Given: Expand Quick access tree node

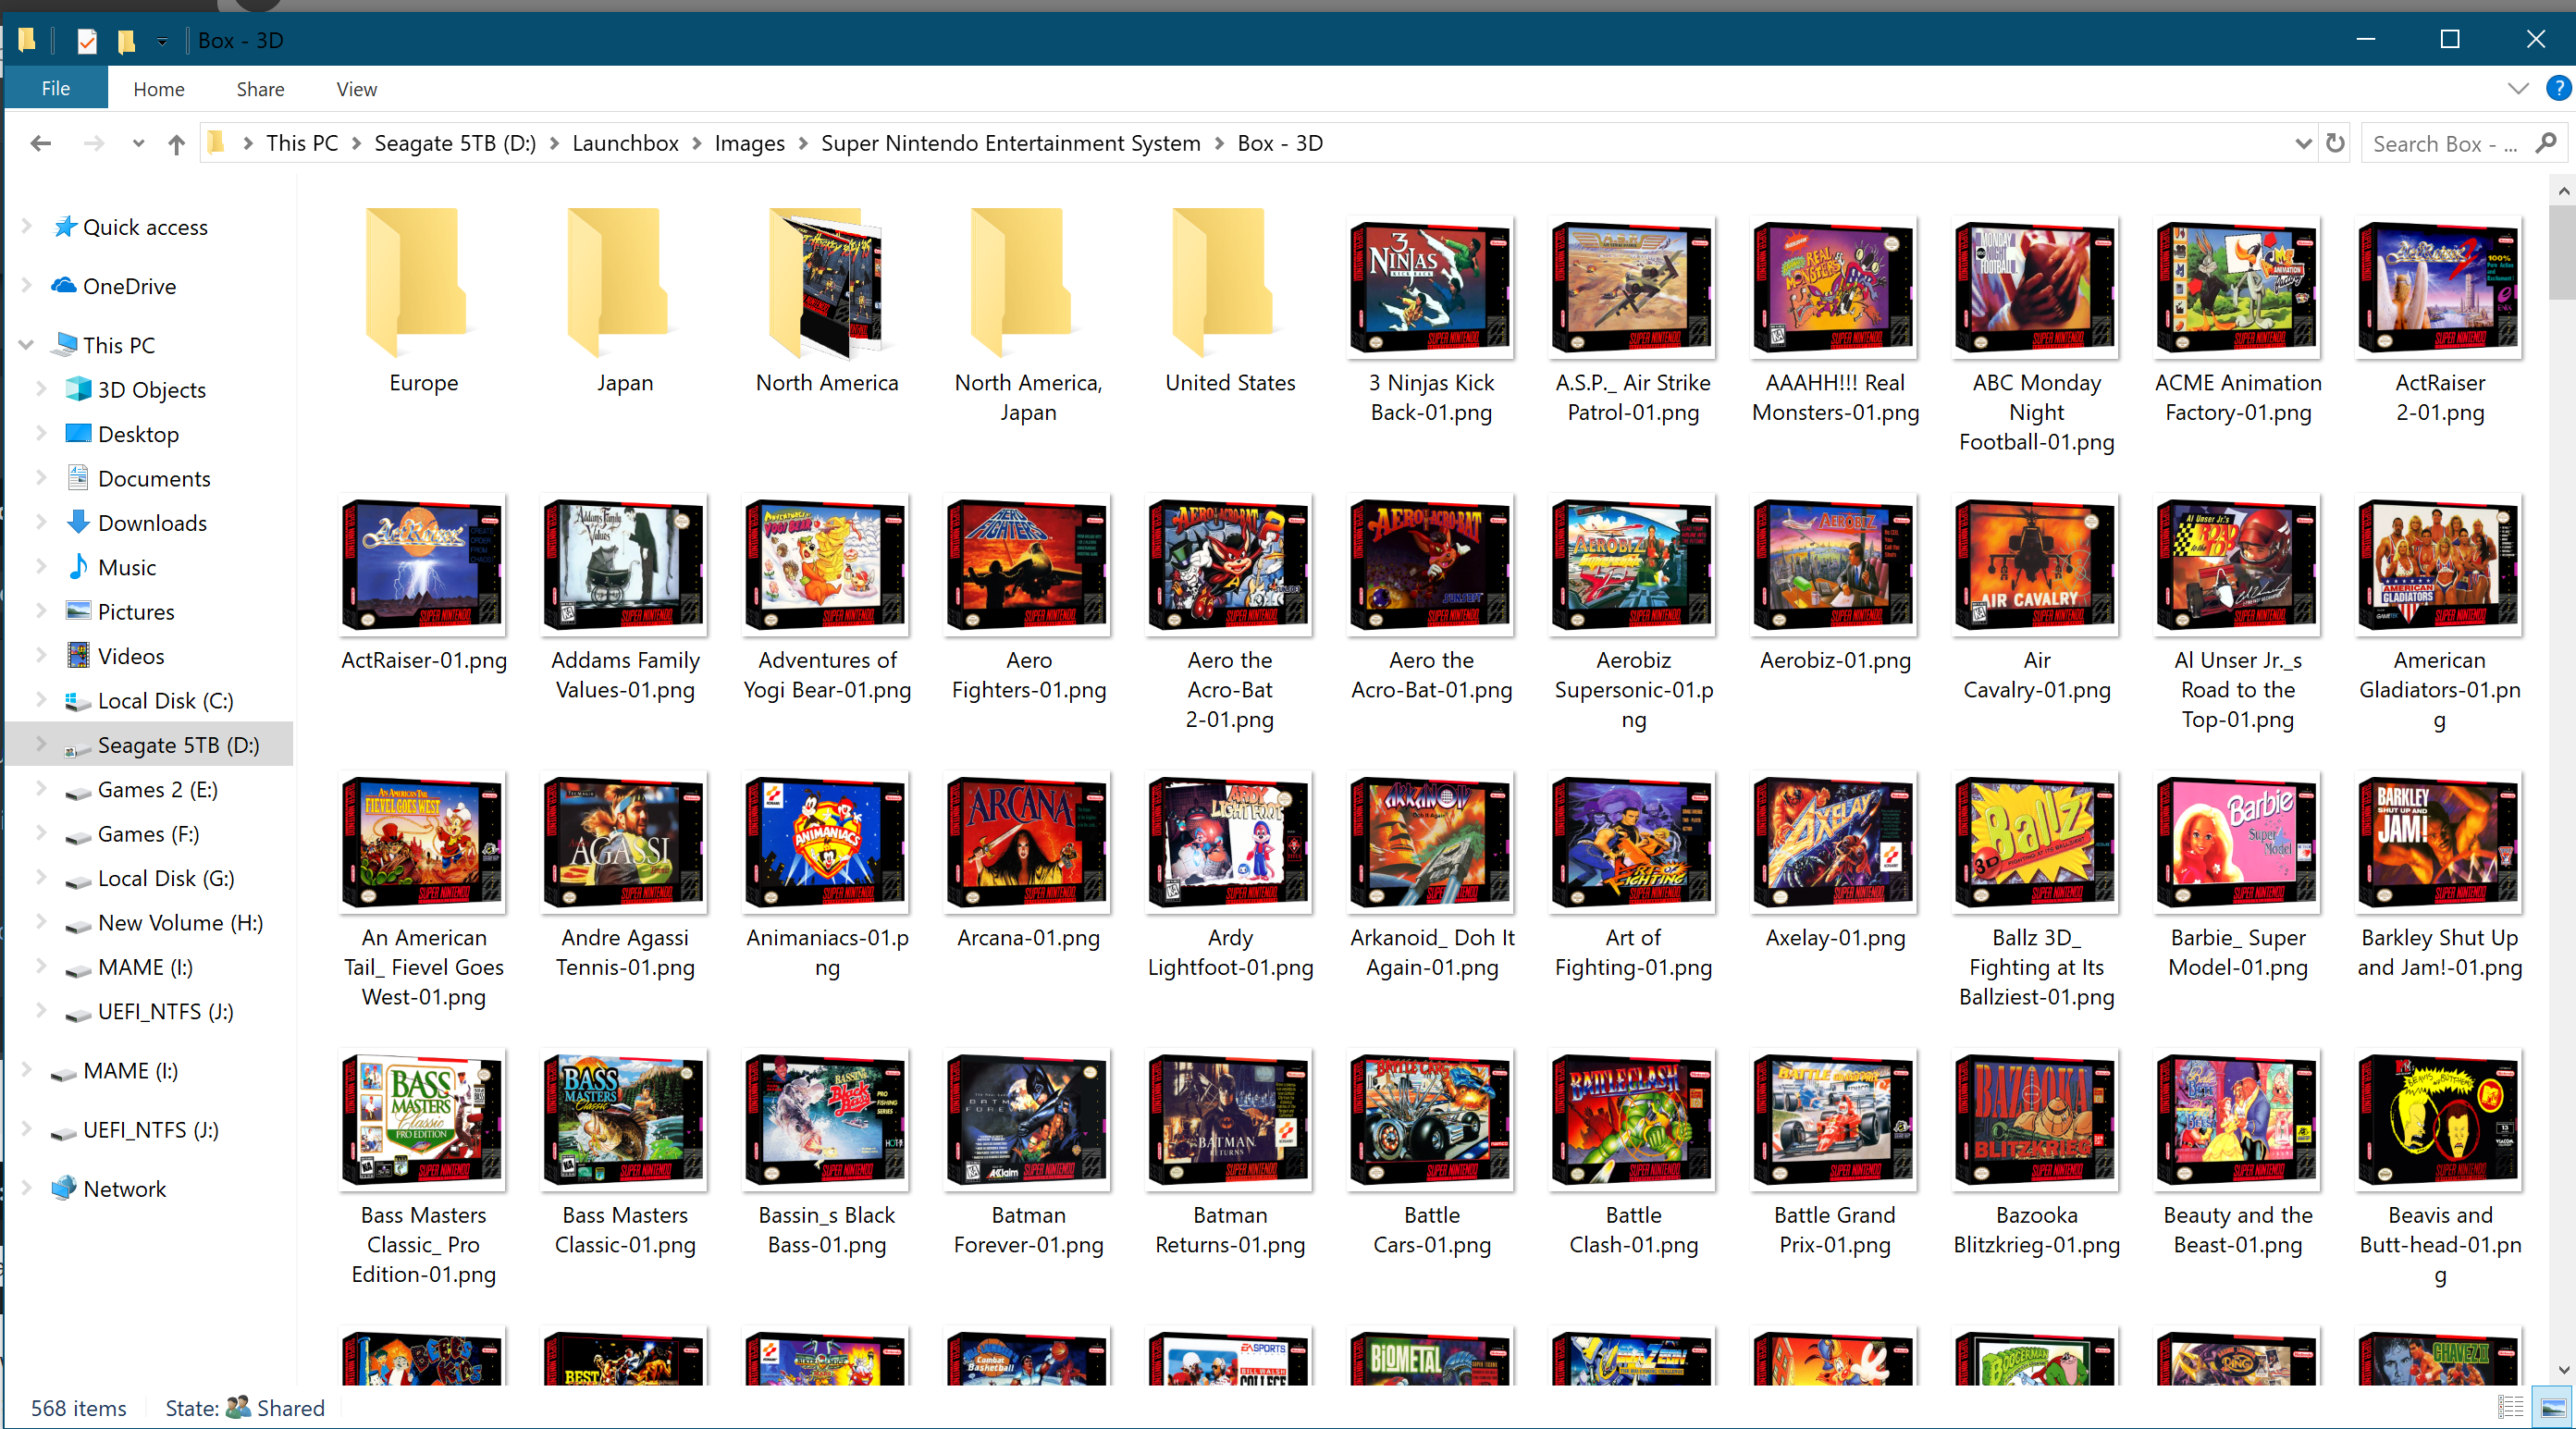Looking at the screenshot, I should (x=26, y=227).
